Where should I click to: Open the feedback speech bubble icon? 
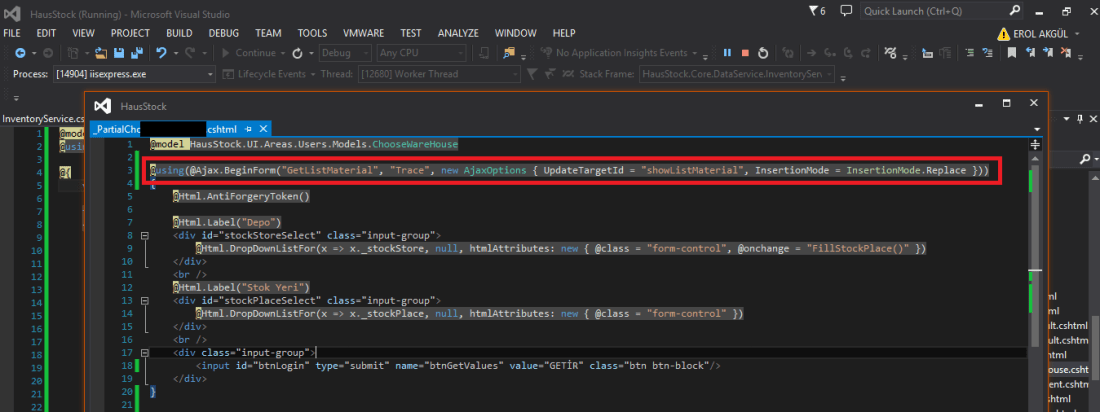click(846, 12)
